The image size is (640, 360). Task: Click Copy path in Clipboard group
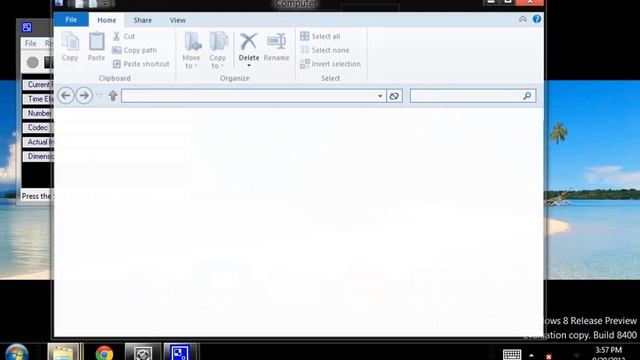point(134,50)
